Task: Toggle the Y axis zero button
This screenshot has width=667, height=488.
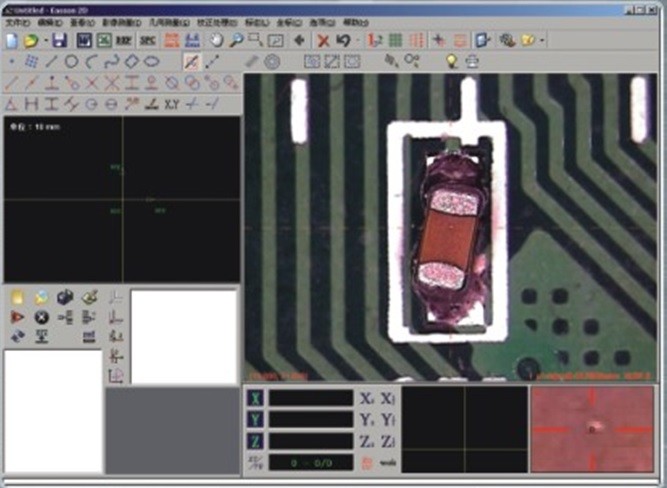Action: point(254,419)
